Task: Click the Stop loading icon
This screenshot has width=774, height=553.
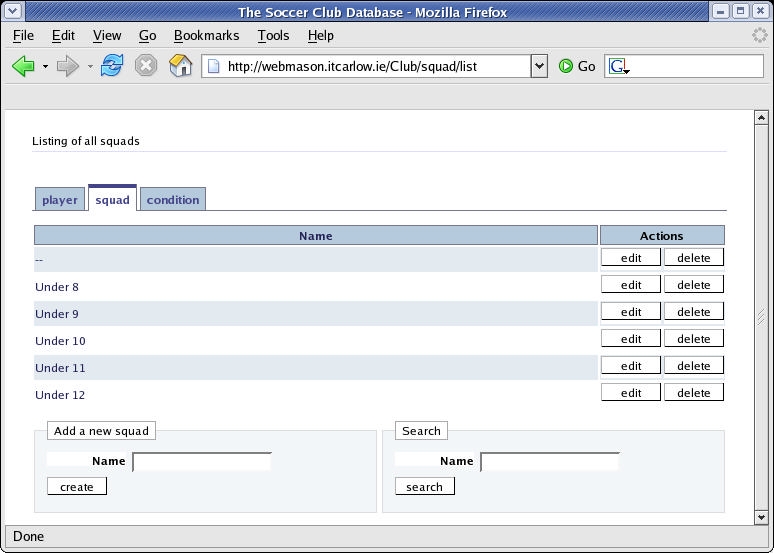Action: (146, 67)
